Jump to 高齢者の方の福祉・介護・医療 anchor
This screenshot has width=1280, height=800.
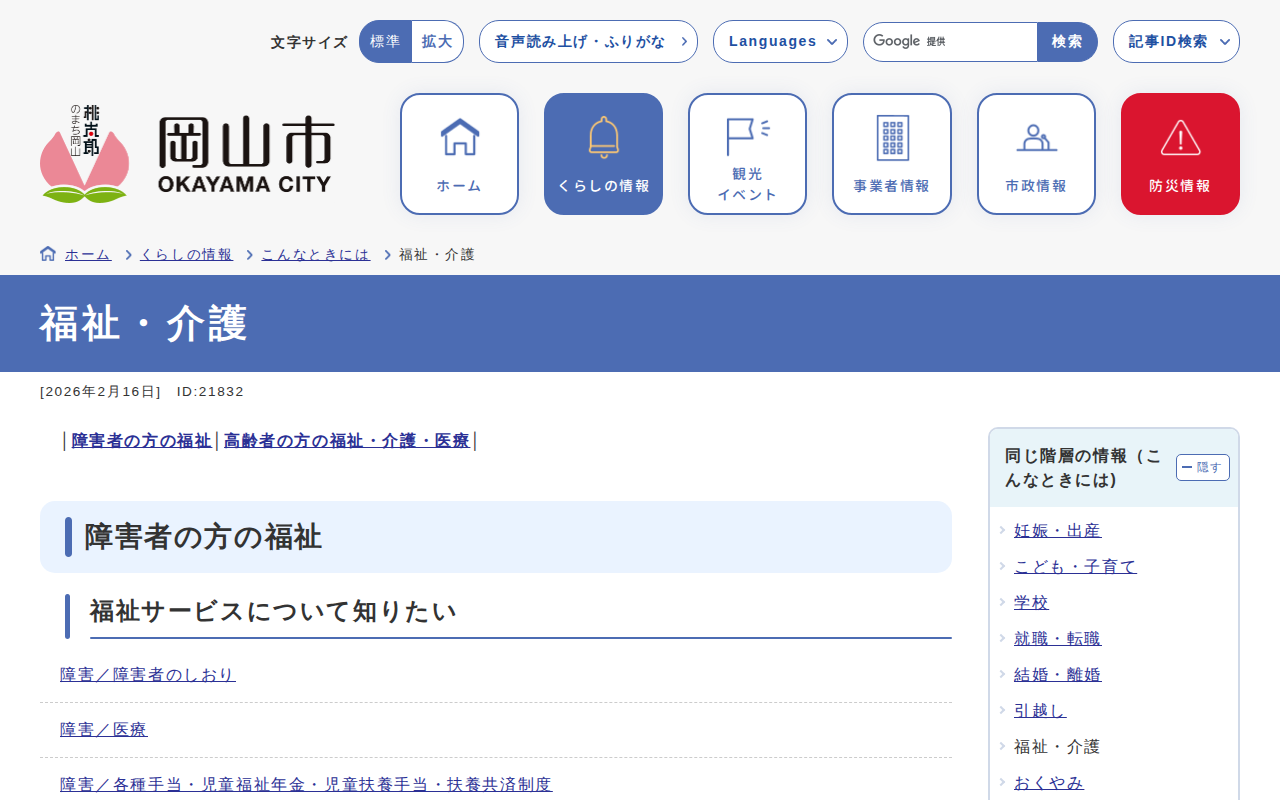346,441
